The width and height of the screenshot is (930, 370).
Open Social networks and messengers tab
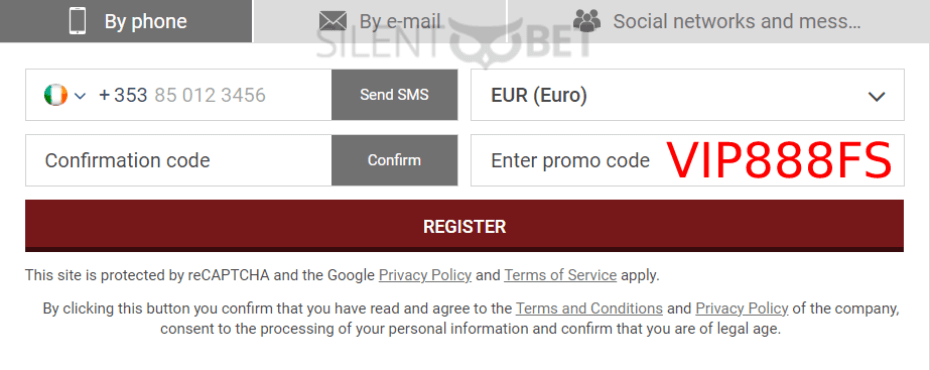pyautogui.click(x=719, y=21)
